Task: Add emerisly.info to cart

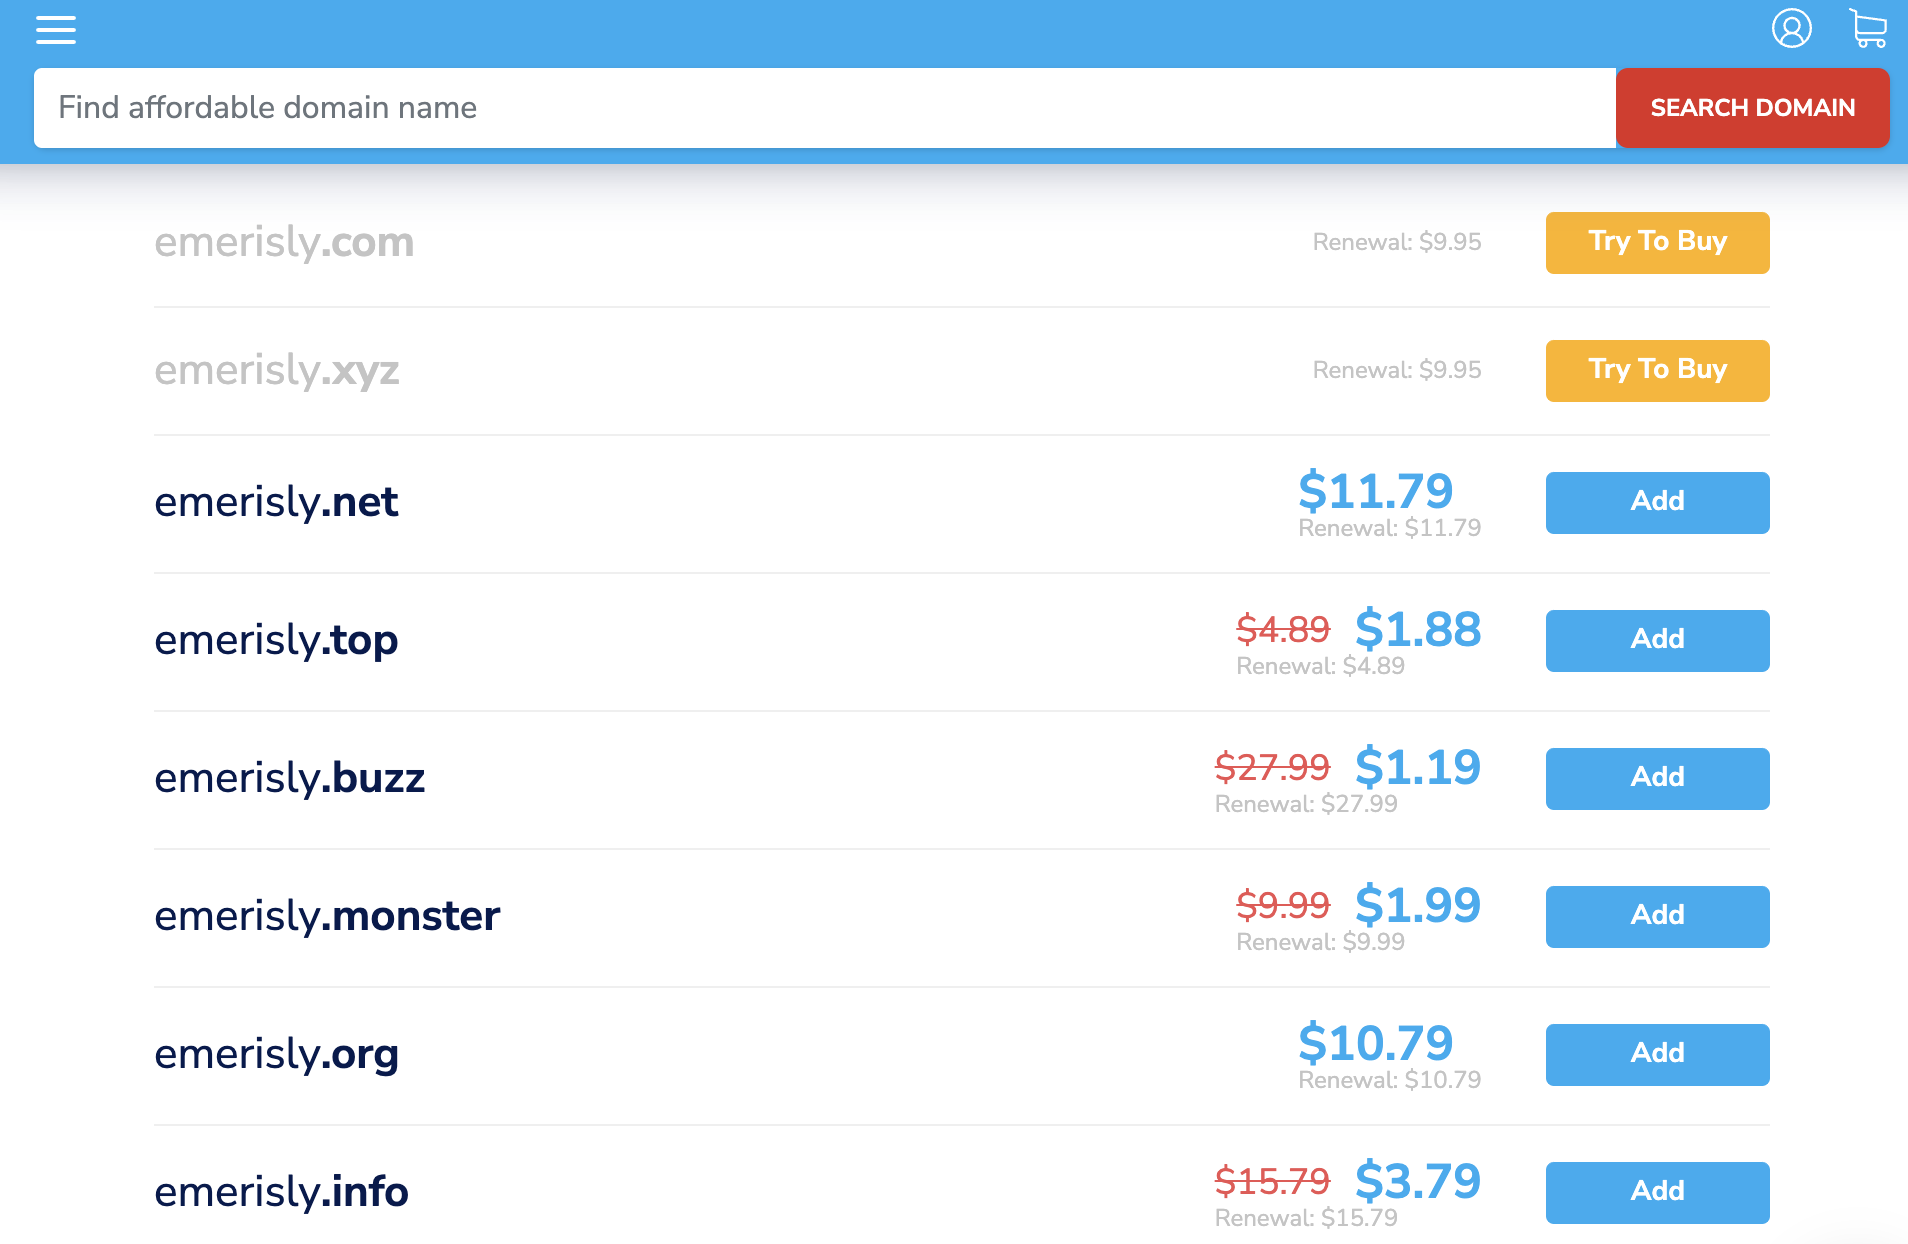Action: click(1657, 1192)
